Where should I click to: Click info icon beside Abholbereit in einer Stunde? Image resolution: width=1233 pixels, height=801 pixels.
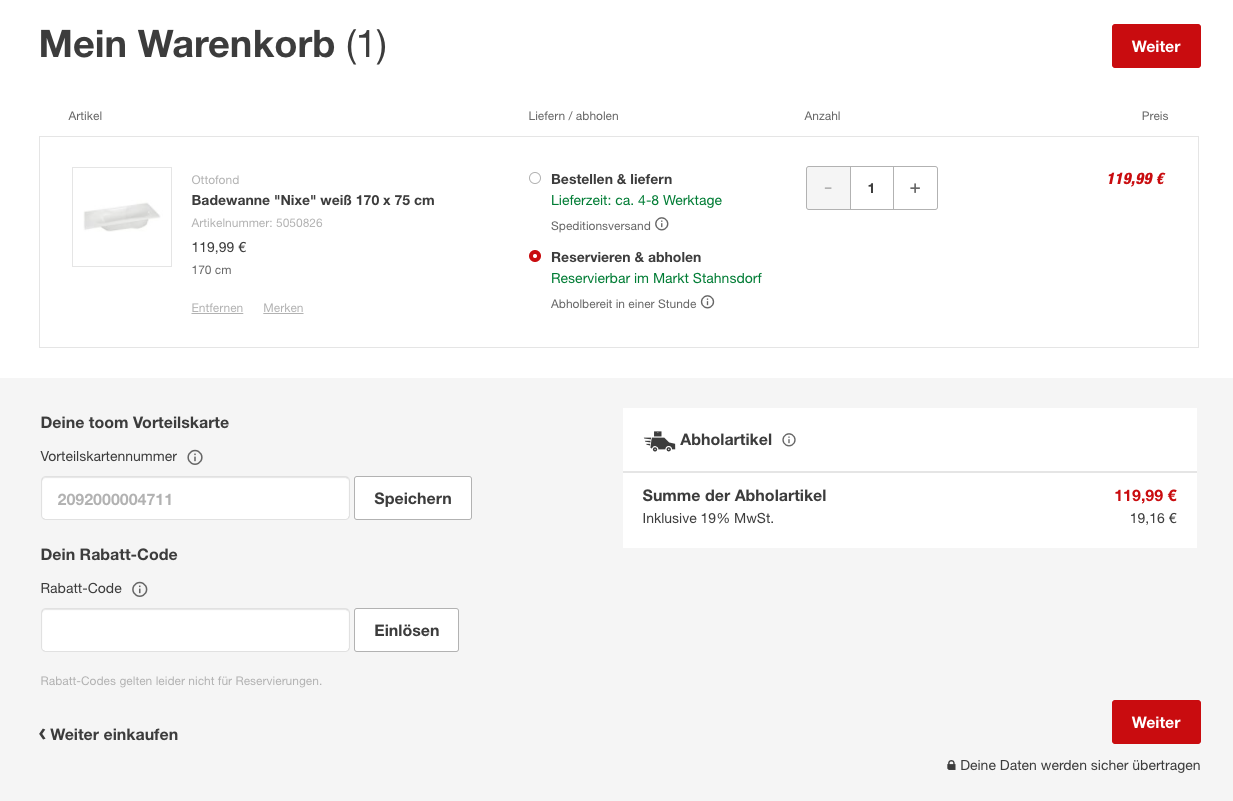(708, 303)
